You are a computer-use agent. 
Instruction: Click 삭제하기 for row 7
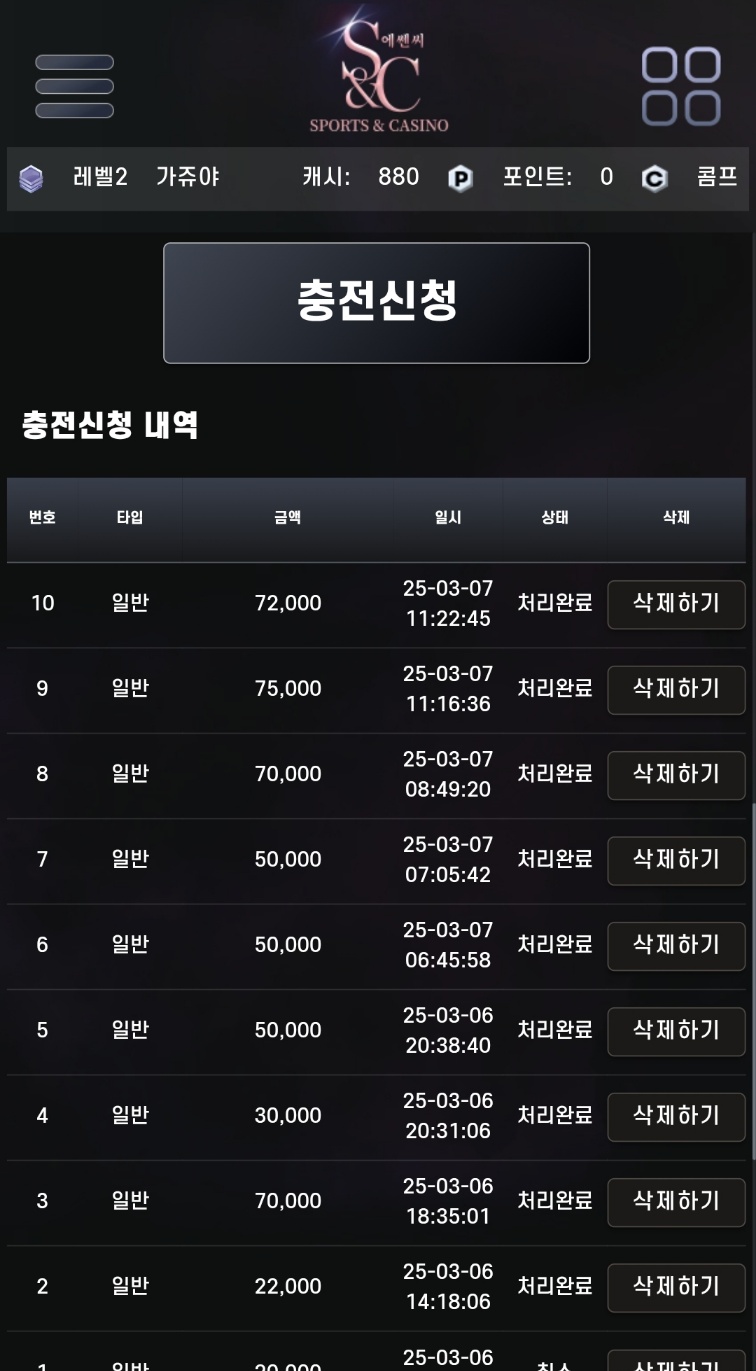(x=676, y=860)
